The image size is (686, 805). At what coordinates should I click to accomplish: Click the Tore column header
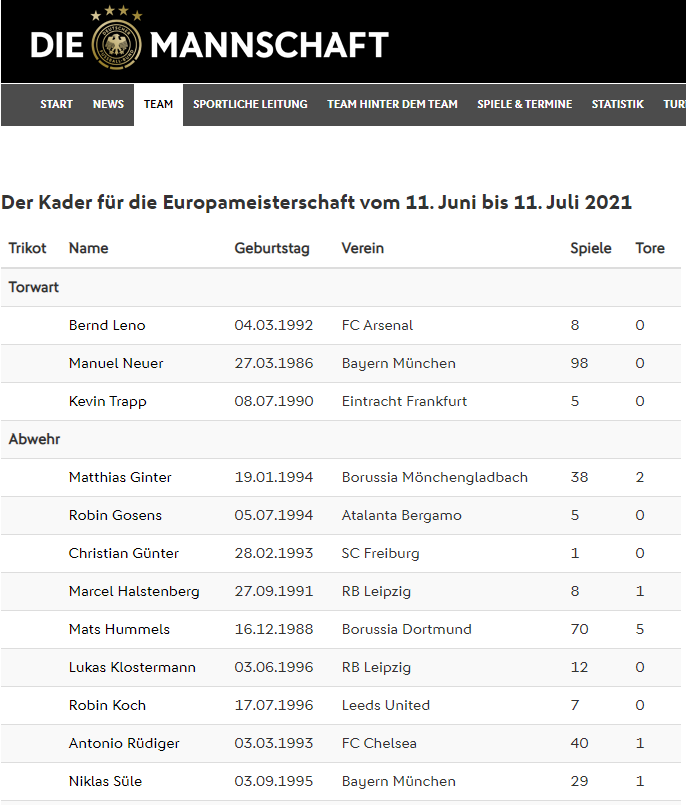click(649, 248)
